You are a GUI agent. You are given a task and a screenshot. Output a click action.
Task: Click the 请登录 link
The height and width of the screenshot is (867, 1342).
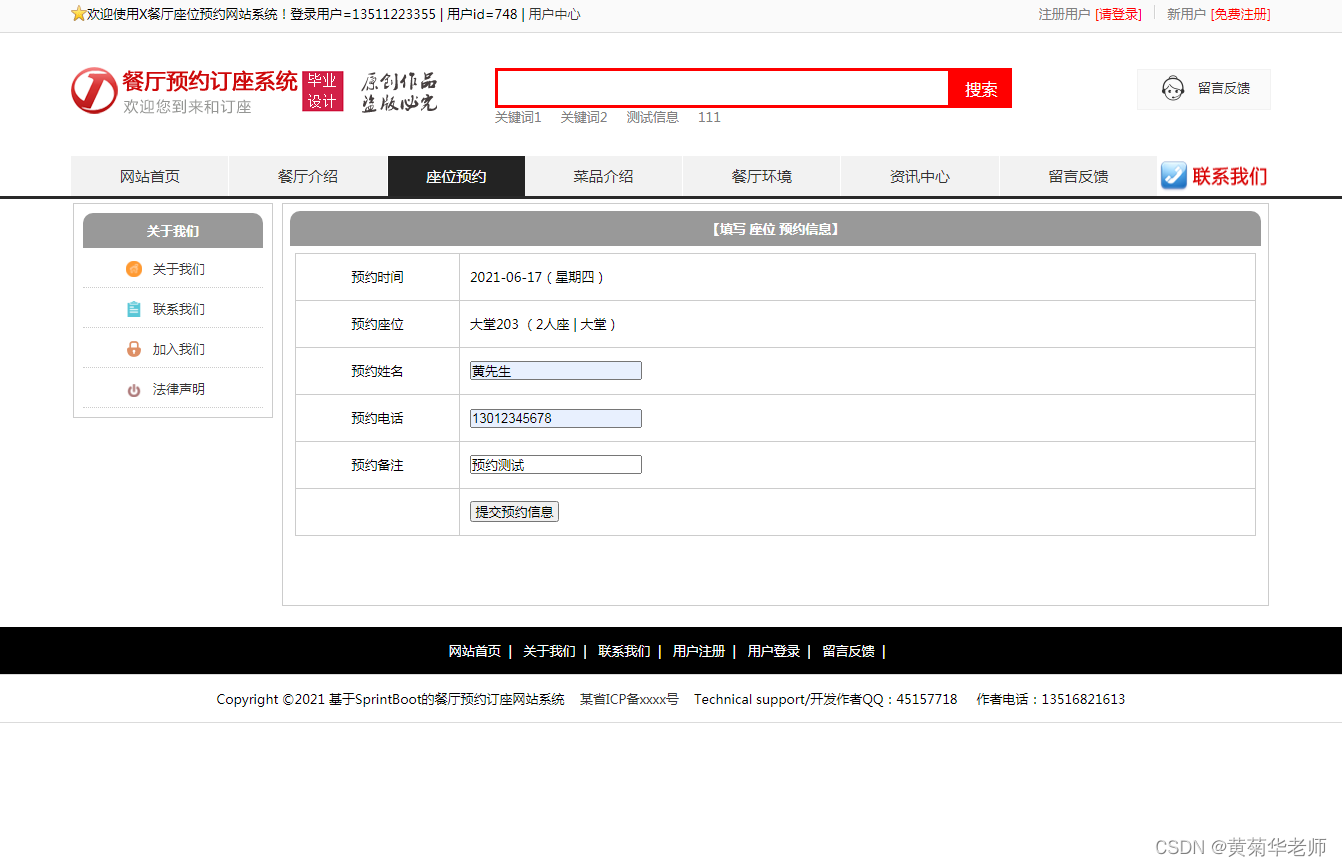1119,14
